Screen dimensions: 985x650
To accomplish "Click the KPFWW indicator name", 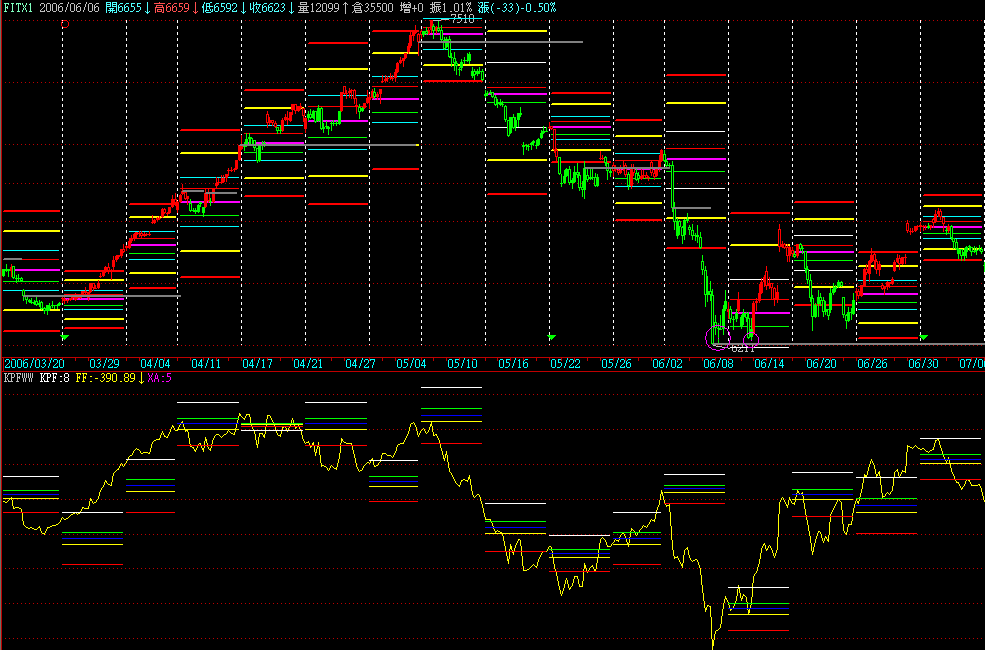I will click(x=19, y=379).
